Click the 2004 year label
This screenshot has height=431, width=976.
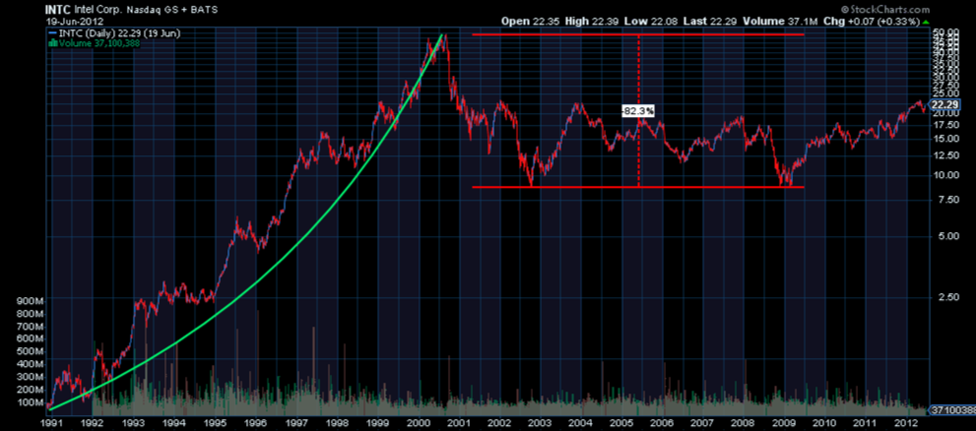(x=581, y=423)
